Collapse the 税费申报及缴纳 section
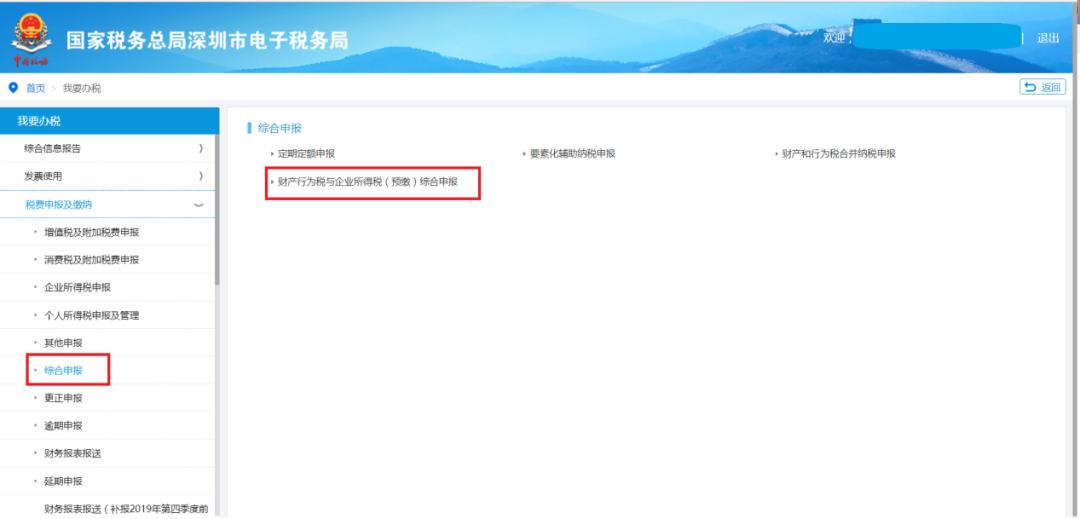The width and height of the screenshot is (1080, 519). coord(198,205)
